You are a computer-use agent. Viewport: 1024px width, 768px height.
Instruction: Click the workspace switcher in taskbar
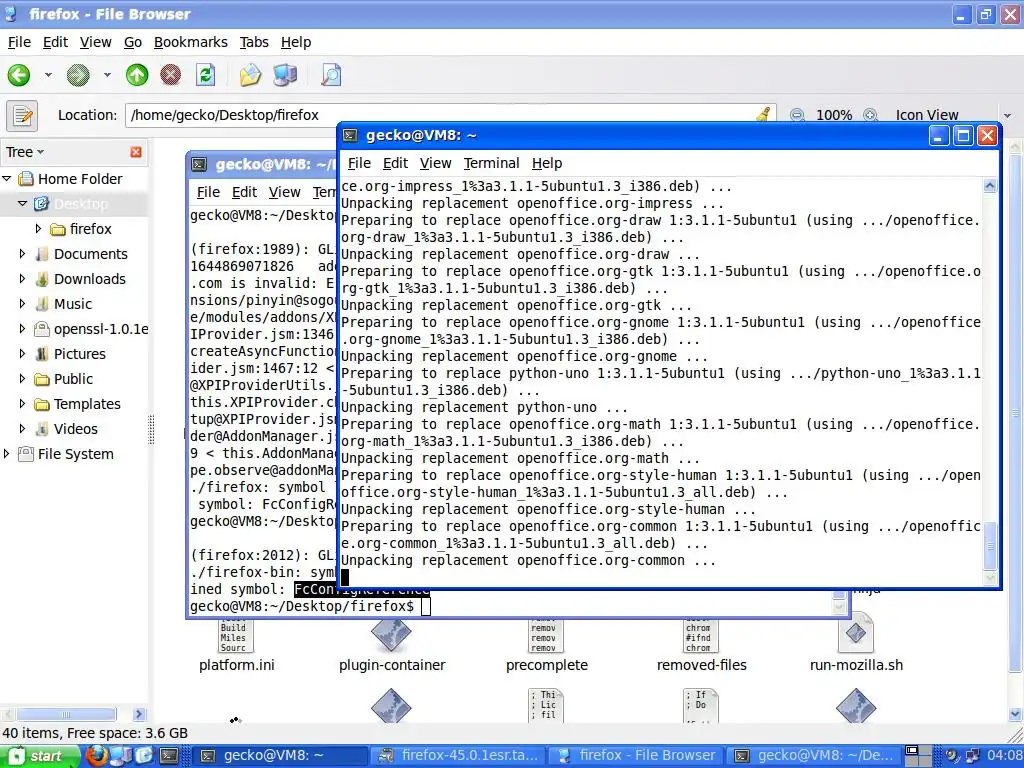tap(920, 756)
